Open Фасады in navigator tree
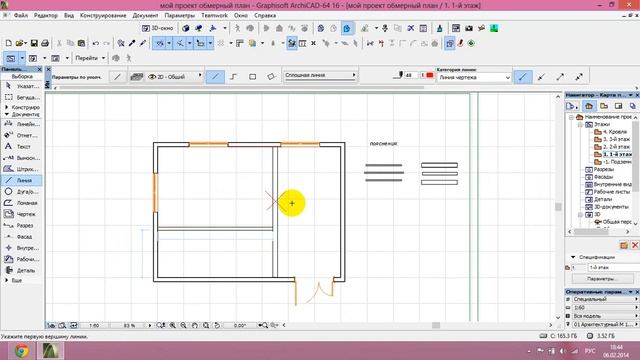Screen dimensions: 640x360 pyautogui.click(x=599, y=177)
